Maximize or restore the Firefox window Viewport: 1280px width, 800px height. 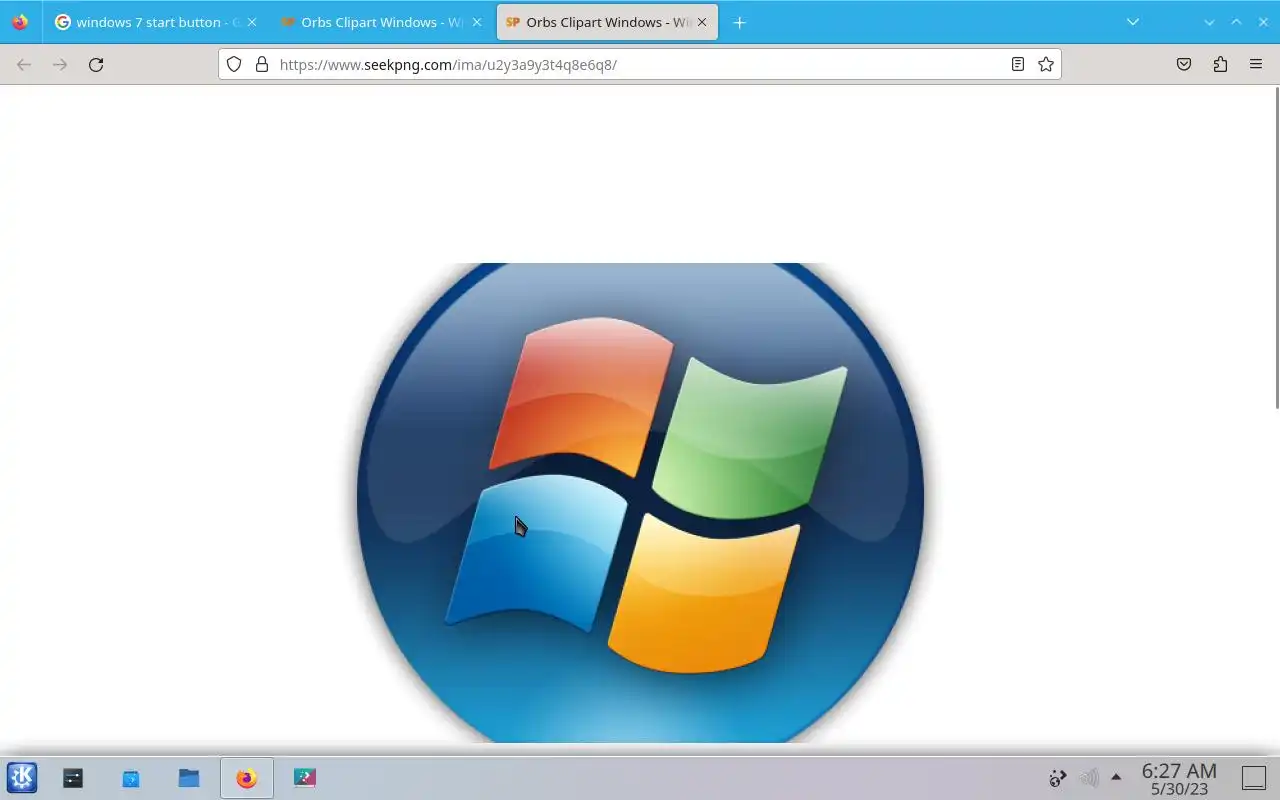(1236, 22)
